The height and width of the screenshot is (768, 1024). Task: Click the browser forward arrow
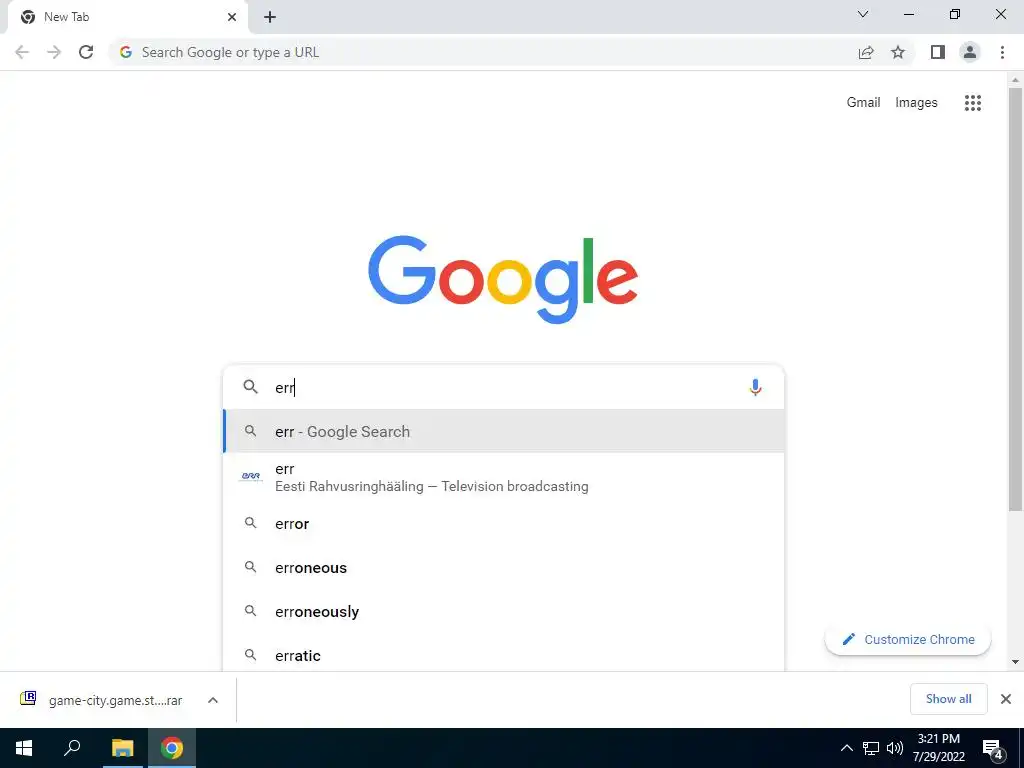point(54,52)
